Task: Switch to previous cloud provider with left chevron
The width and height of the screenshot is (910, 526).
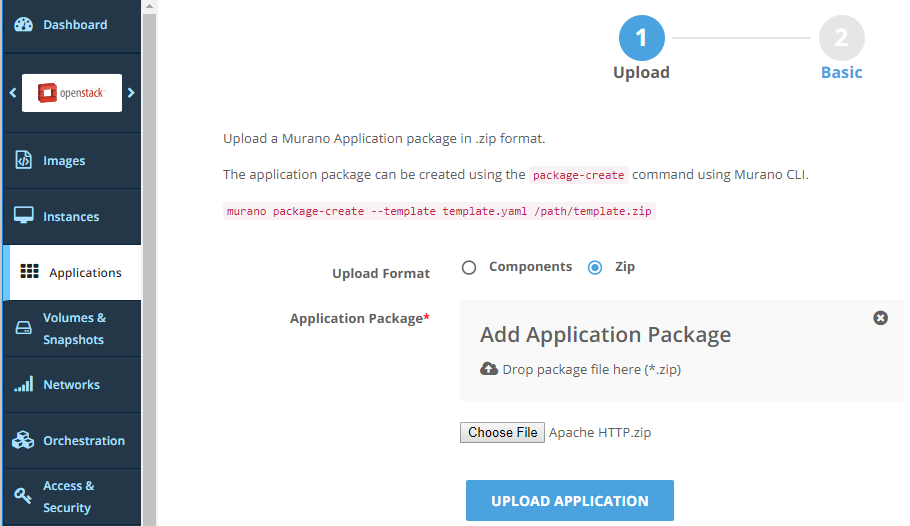Action: (13, 93)
